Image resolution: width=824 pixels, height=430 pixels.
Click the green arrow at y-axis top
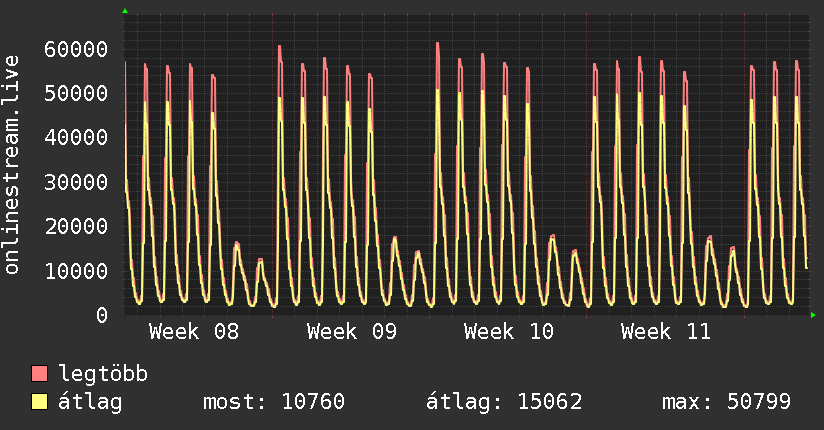(125, 11)
